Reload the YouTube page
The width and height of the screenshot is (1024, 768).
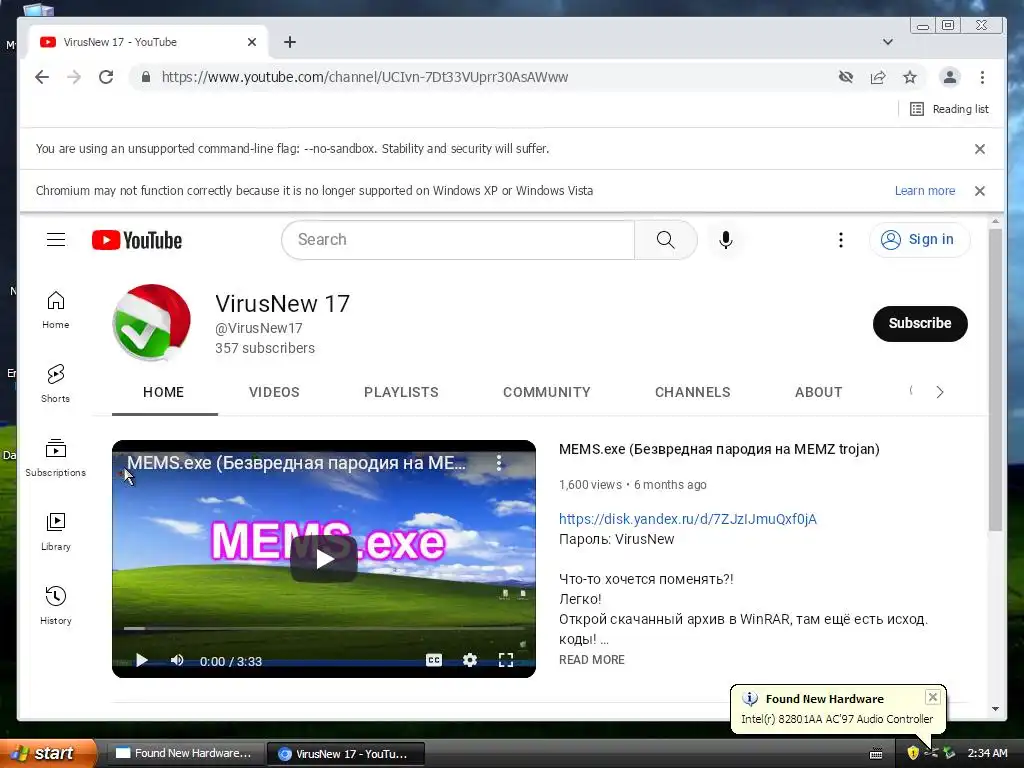[x=106, y=77]
